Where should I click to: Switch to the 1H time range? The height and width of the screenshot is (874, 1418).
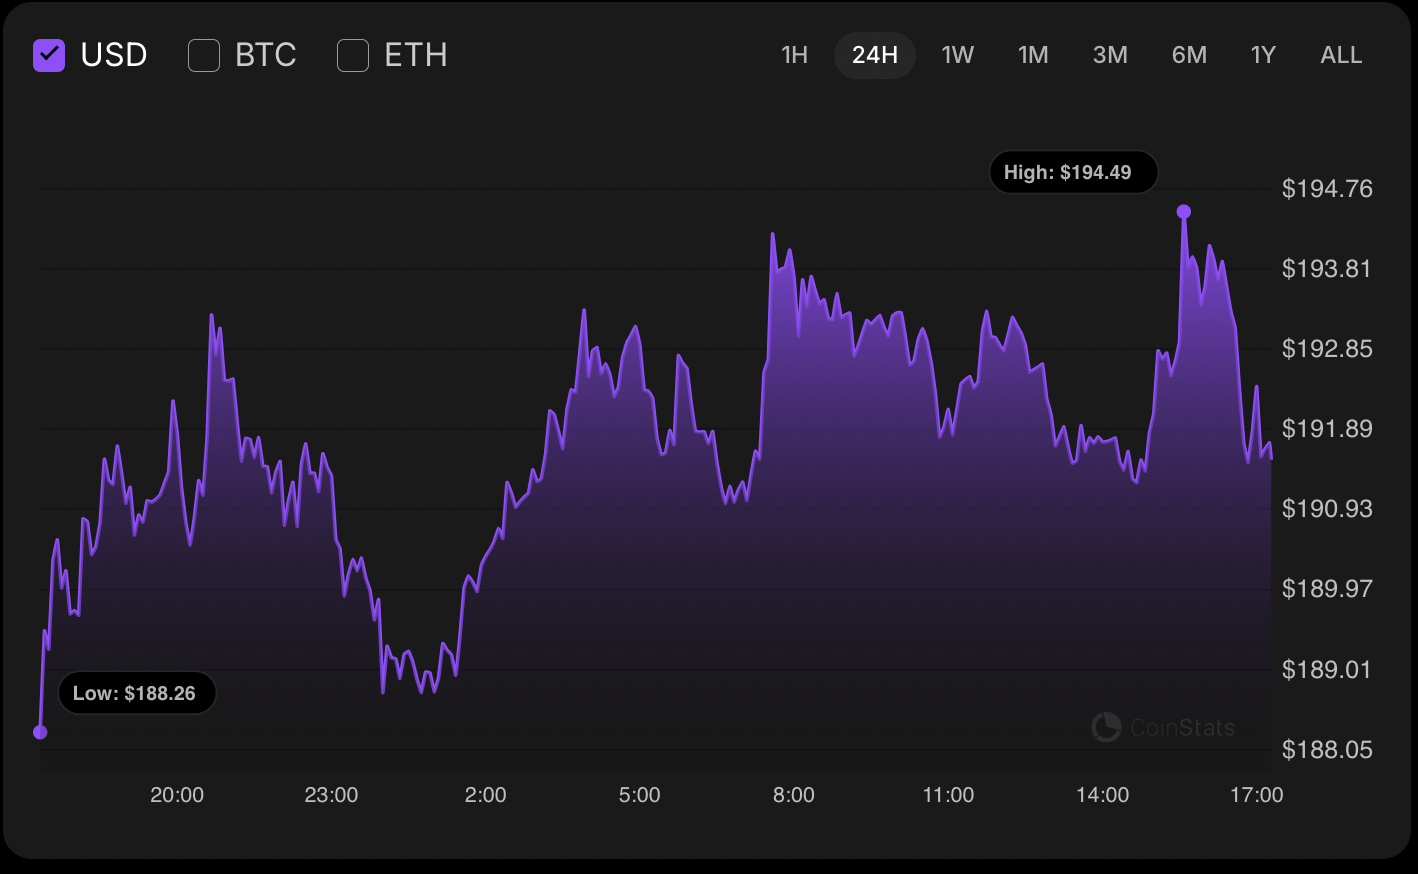[794, 55]
